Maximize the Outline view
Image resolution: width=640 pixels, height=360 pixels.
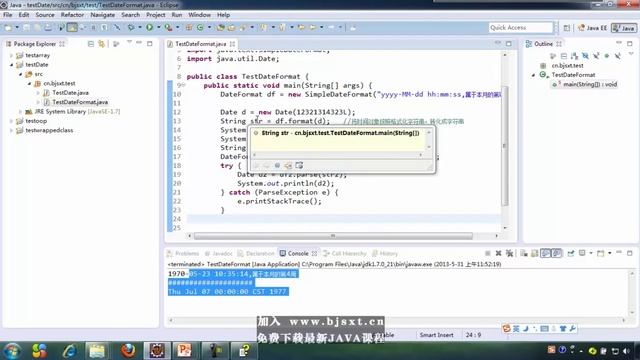tap(630, 43)
